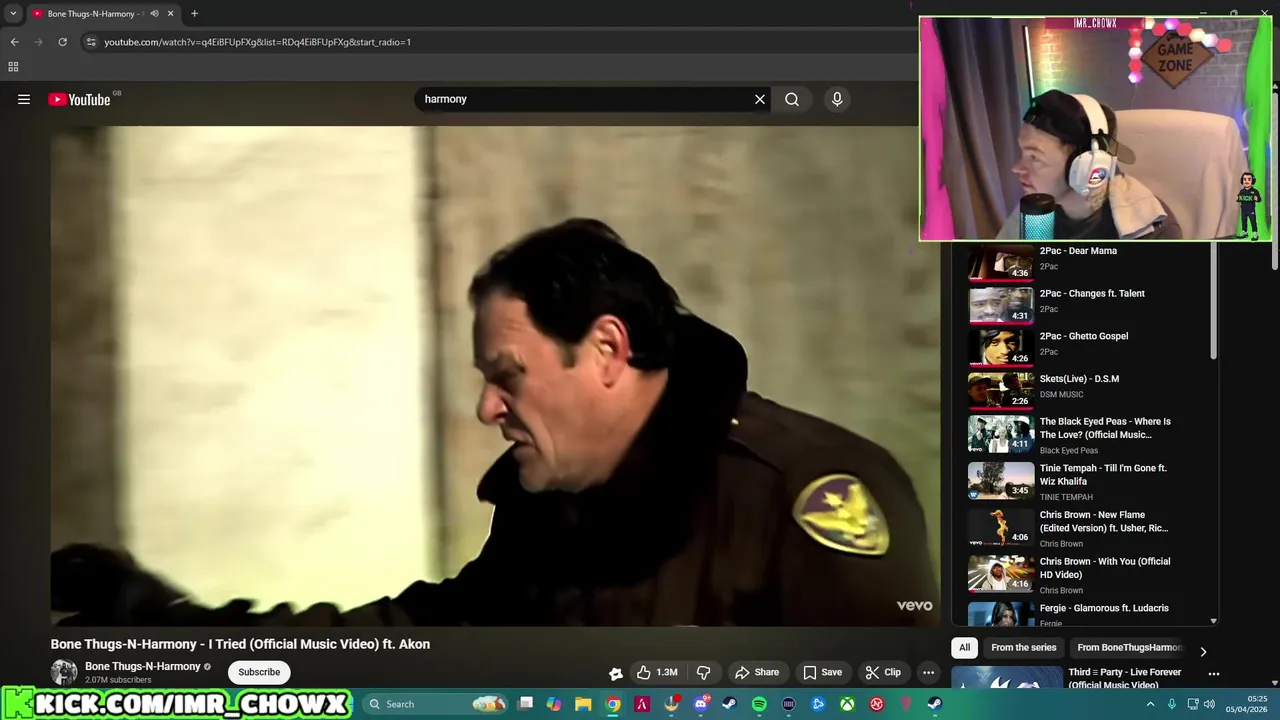Screen dimensions: 1280x720
Task: Subscribe to Bone Thugs-N-Harmony
Action: pyautogui.click(x=259, y=672)
